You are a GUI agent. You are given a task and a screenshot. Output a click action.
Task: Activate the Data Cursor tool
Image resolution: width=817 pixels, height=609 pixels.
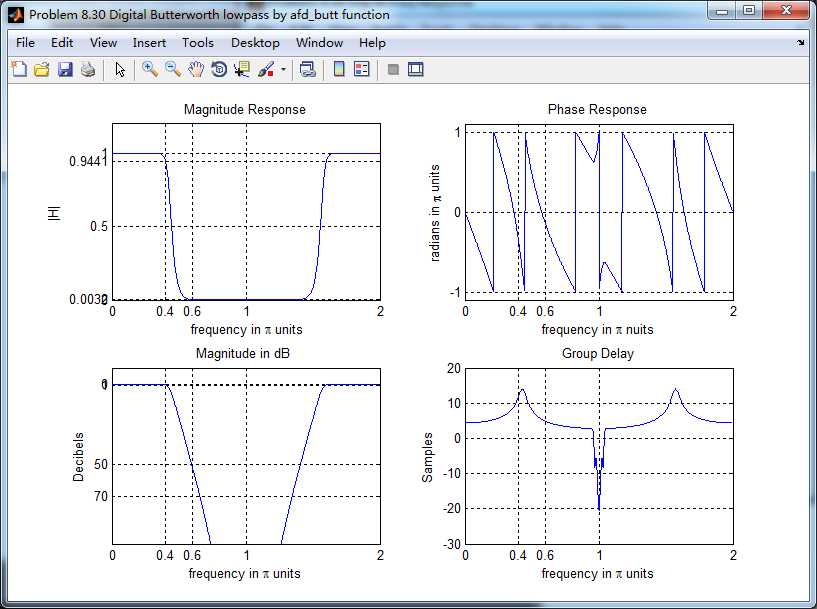coord(242,69)
